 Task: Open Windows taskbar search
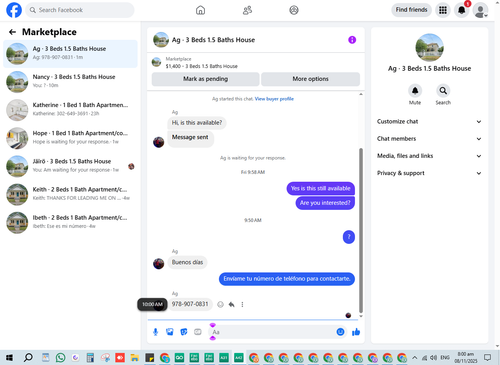(28, 358)
